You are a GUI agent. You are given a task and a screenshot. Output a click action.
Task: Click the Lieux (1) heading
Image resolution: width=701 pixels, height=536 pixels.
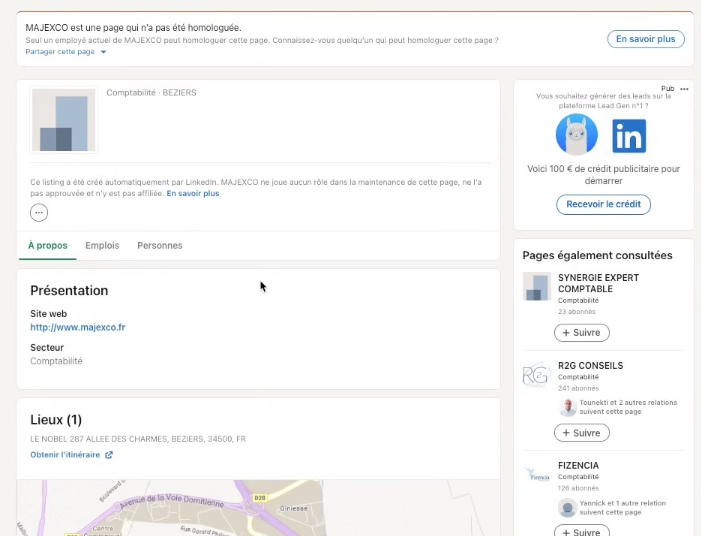point(56,420)
